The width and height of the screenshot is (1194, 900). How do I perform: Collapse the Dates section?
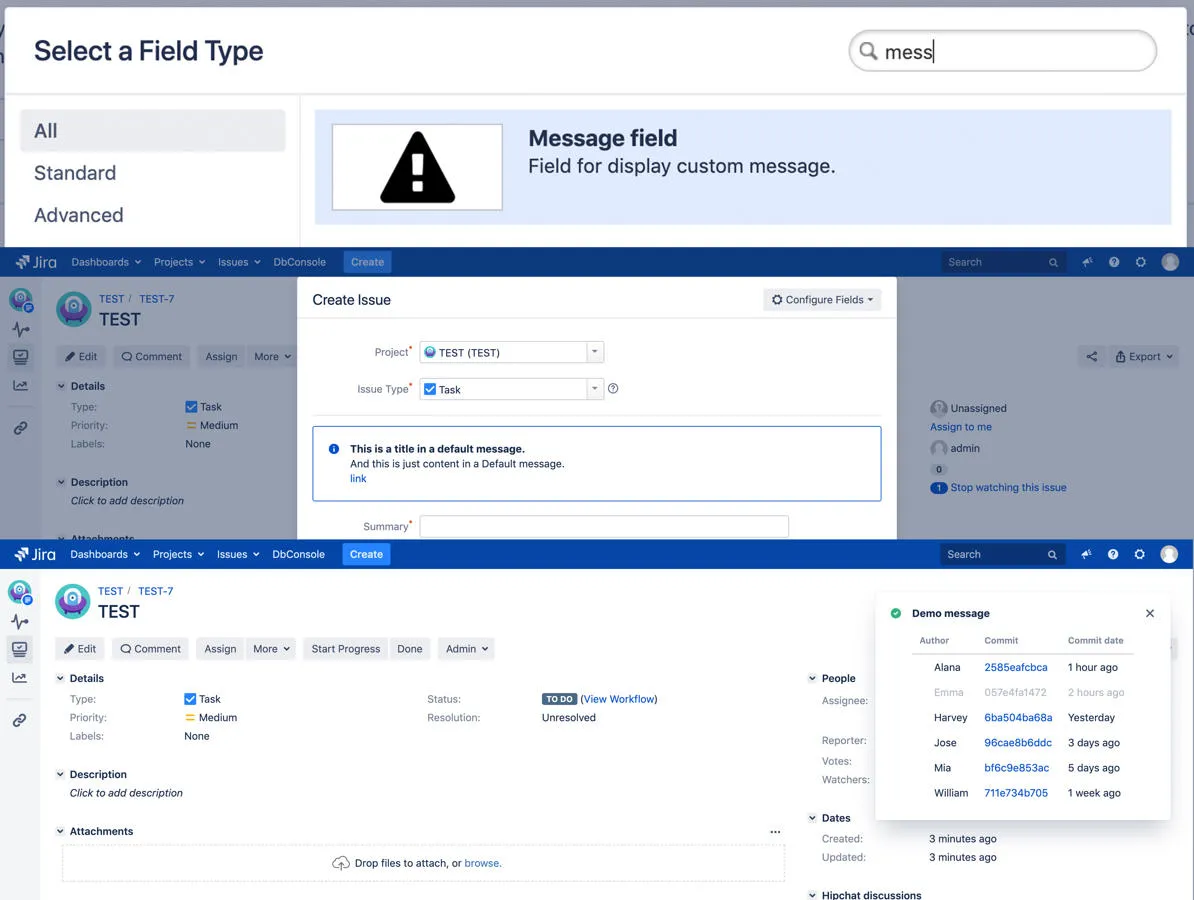pyautogui.click(x=812, y=818)
